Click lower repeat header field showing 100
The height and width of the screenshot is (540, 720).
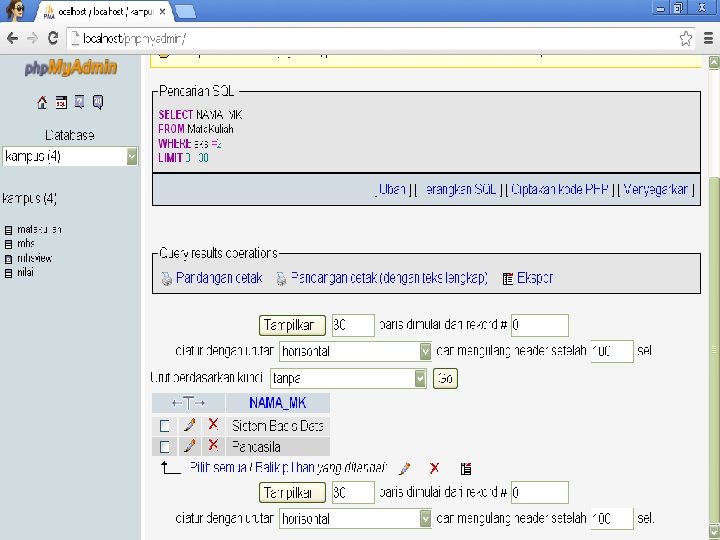click(612, 519)
